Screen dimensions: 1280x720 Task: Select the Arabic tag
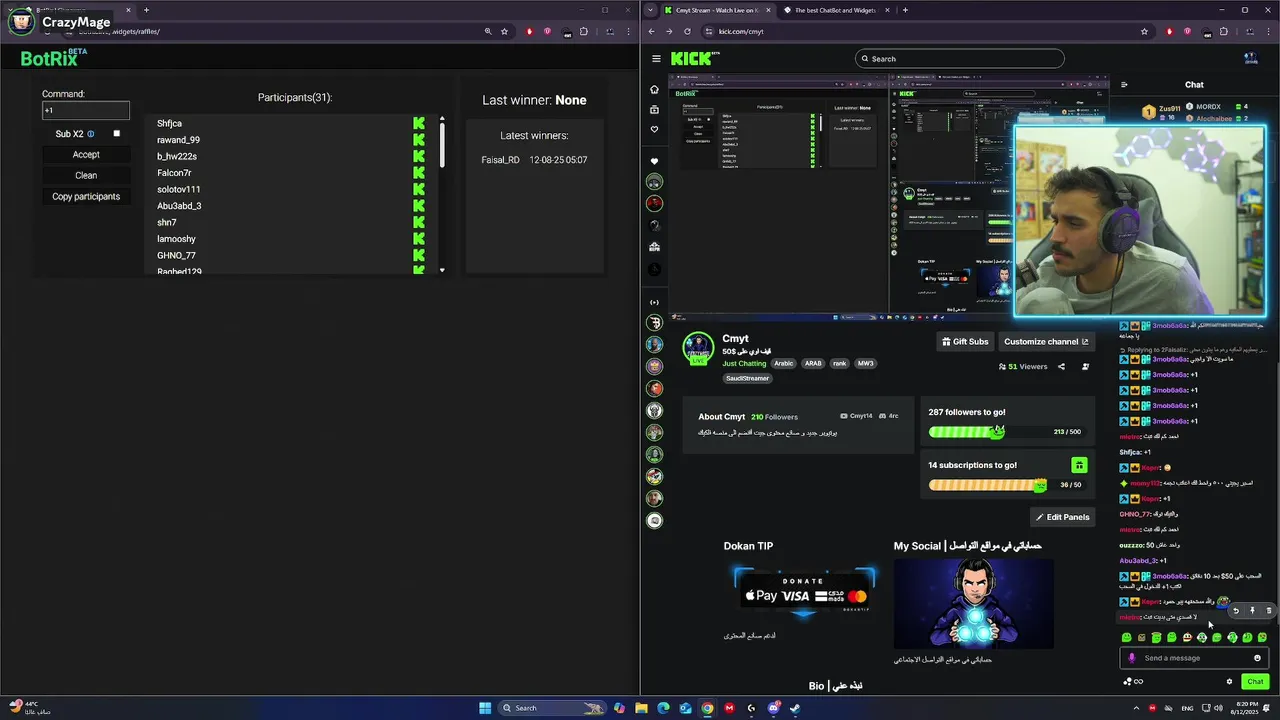click(x=783, y=364)
